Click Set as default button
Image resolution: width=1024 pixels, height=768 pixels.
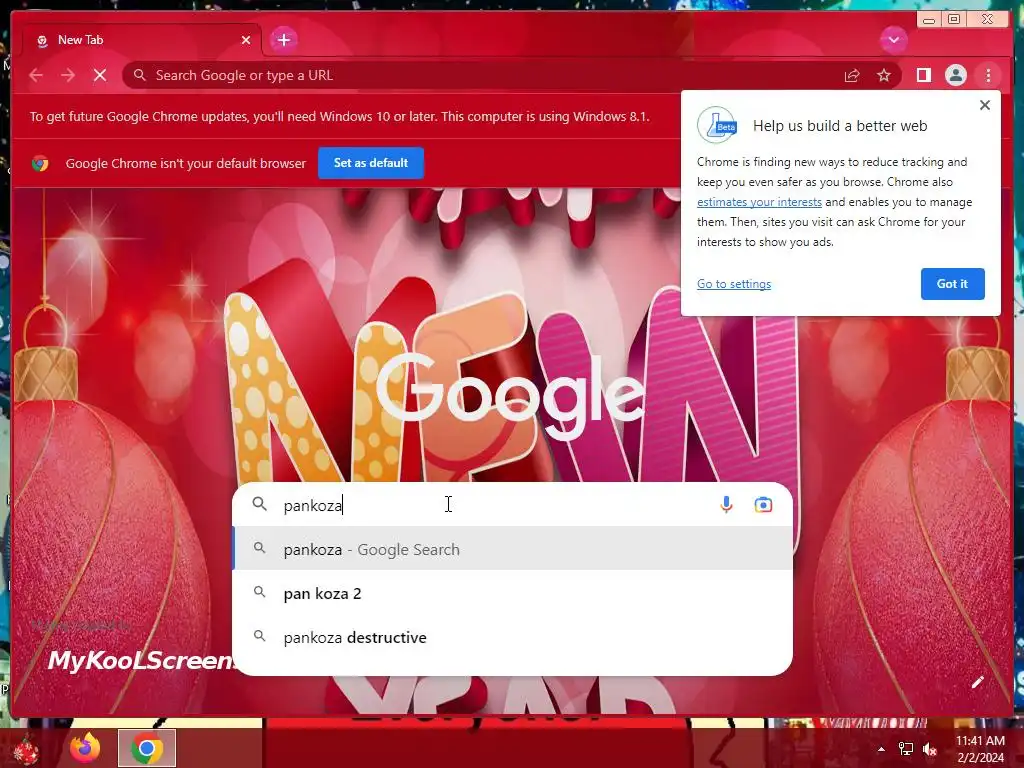point(371,163)
